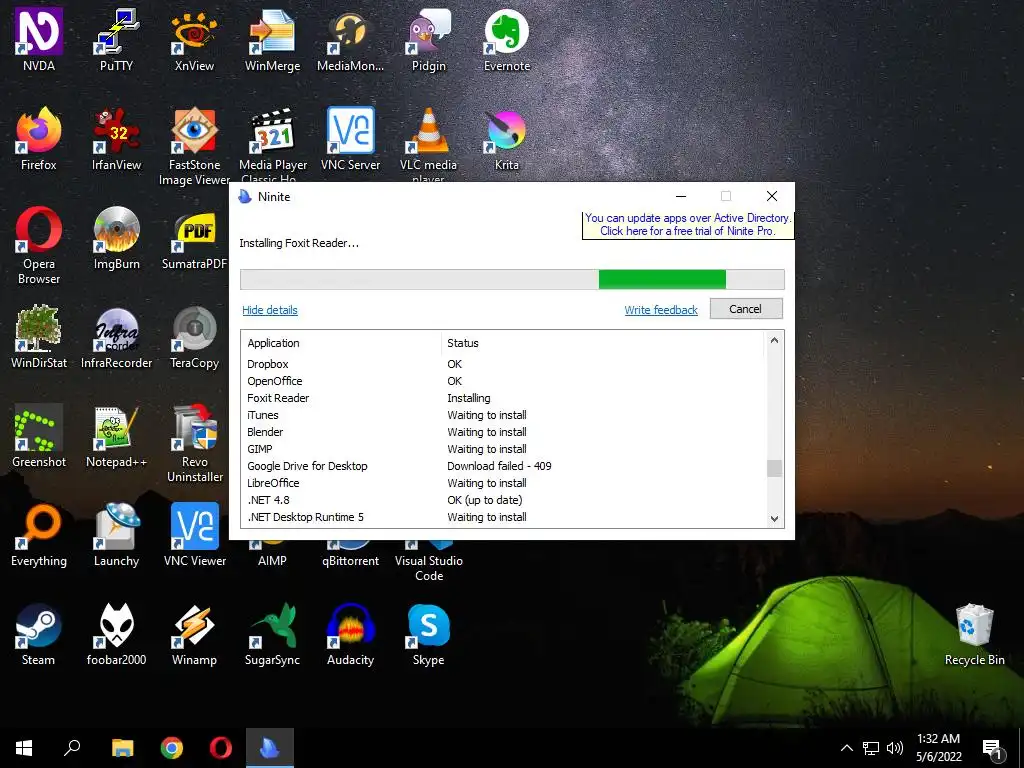Image resolution: width=1024 pixels, height=768 pixels.
Task: Click the Application column header
Action: tap(342, 343)
